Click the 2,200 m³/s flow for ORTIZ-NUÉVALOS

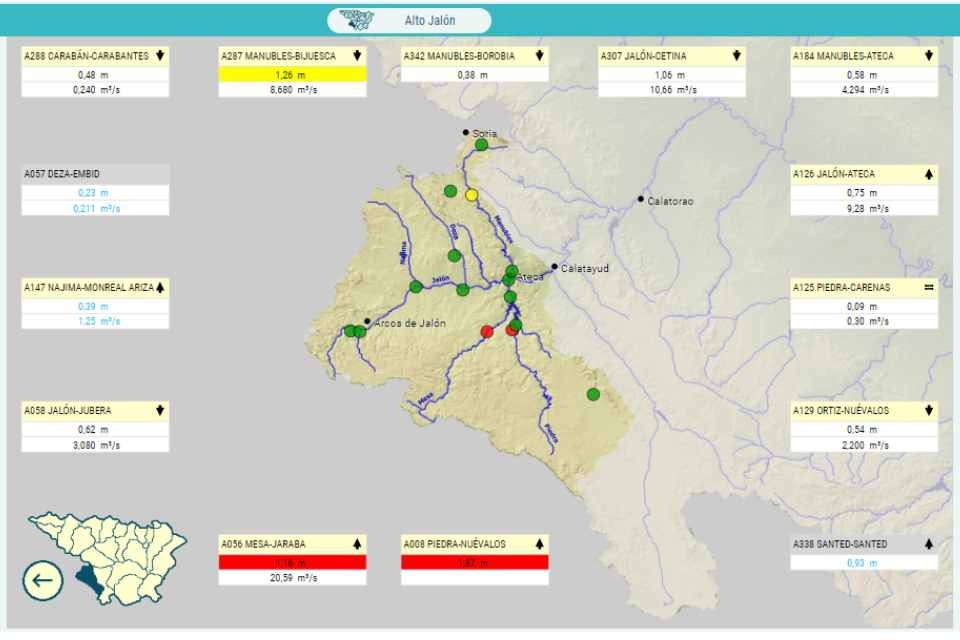[x=865, y=445]
